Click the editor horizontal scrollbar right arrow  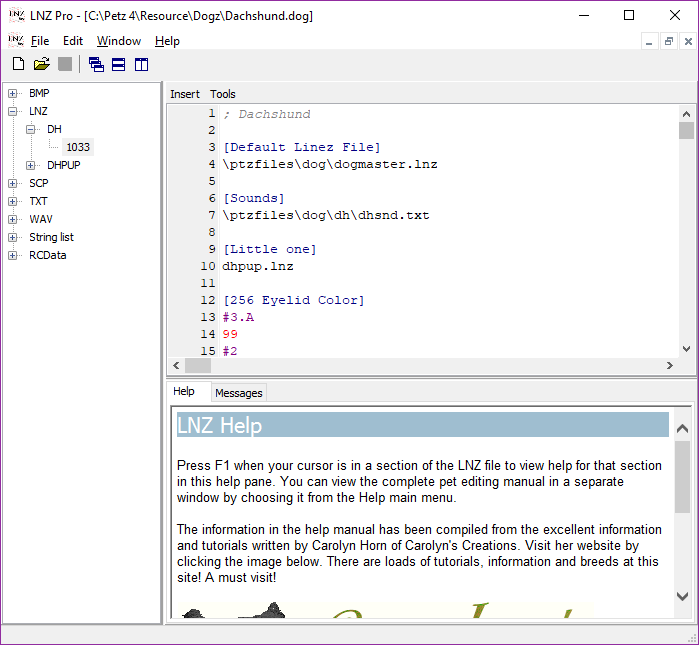tap(668, 366)
